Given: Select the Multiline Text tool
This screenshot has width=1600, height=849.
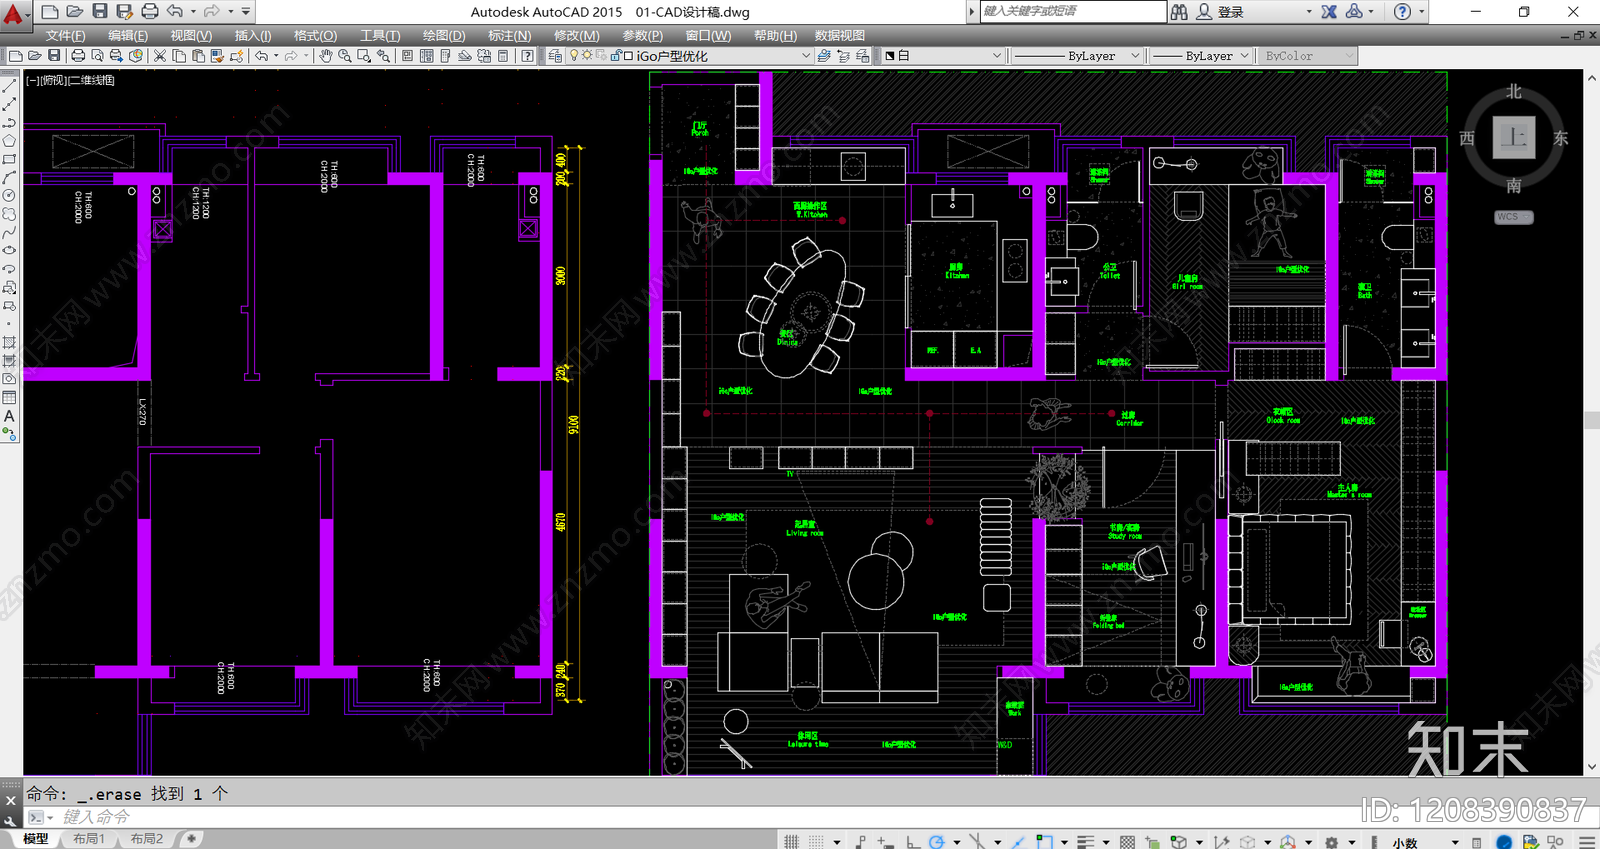Looking at the screenshot, I should pos(9,416).
